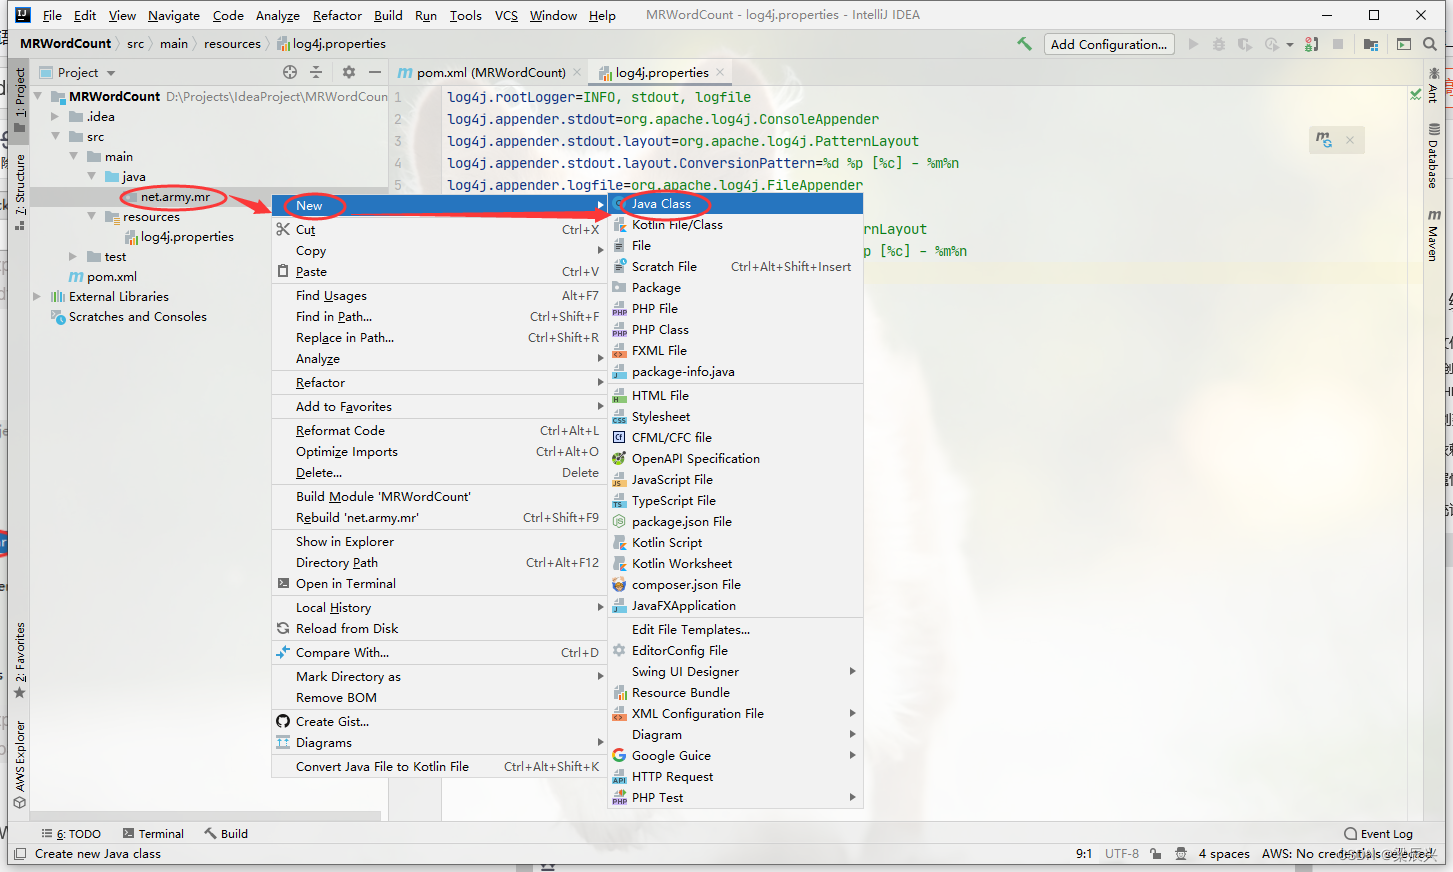Expand the .idea folder node
The image size is (1453, 872).
56,117
